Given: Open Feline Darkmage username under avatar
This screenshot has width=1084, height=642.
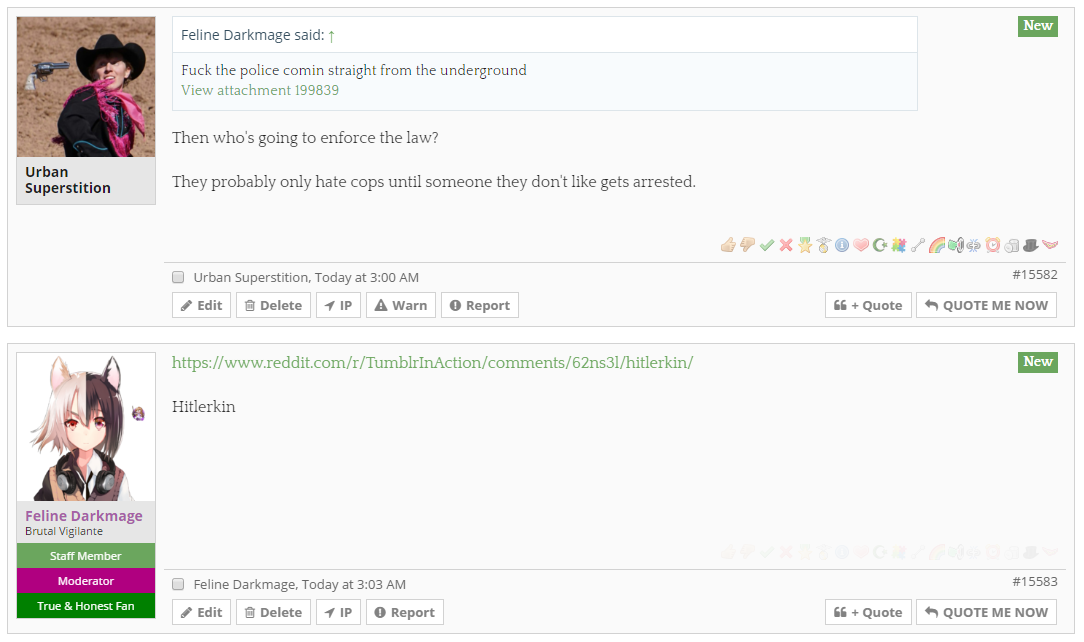Looking at the screenshot, I should [84, 516].
